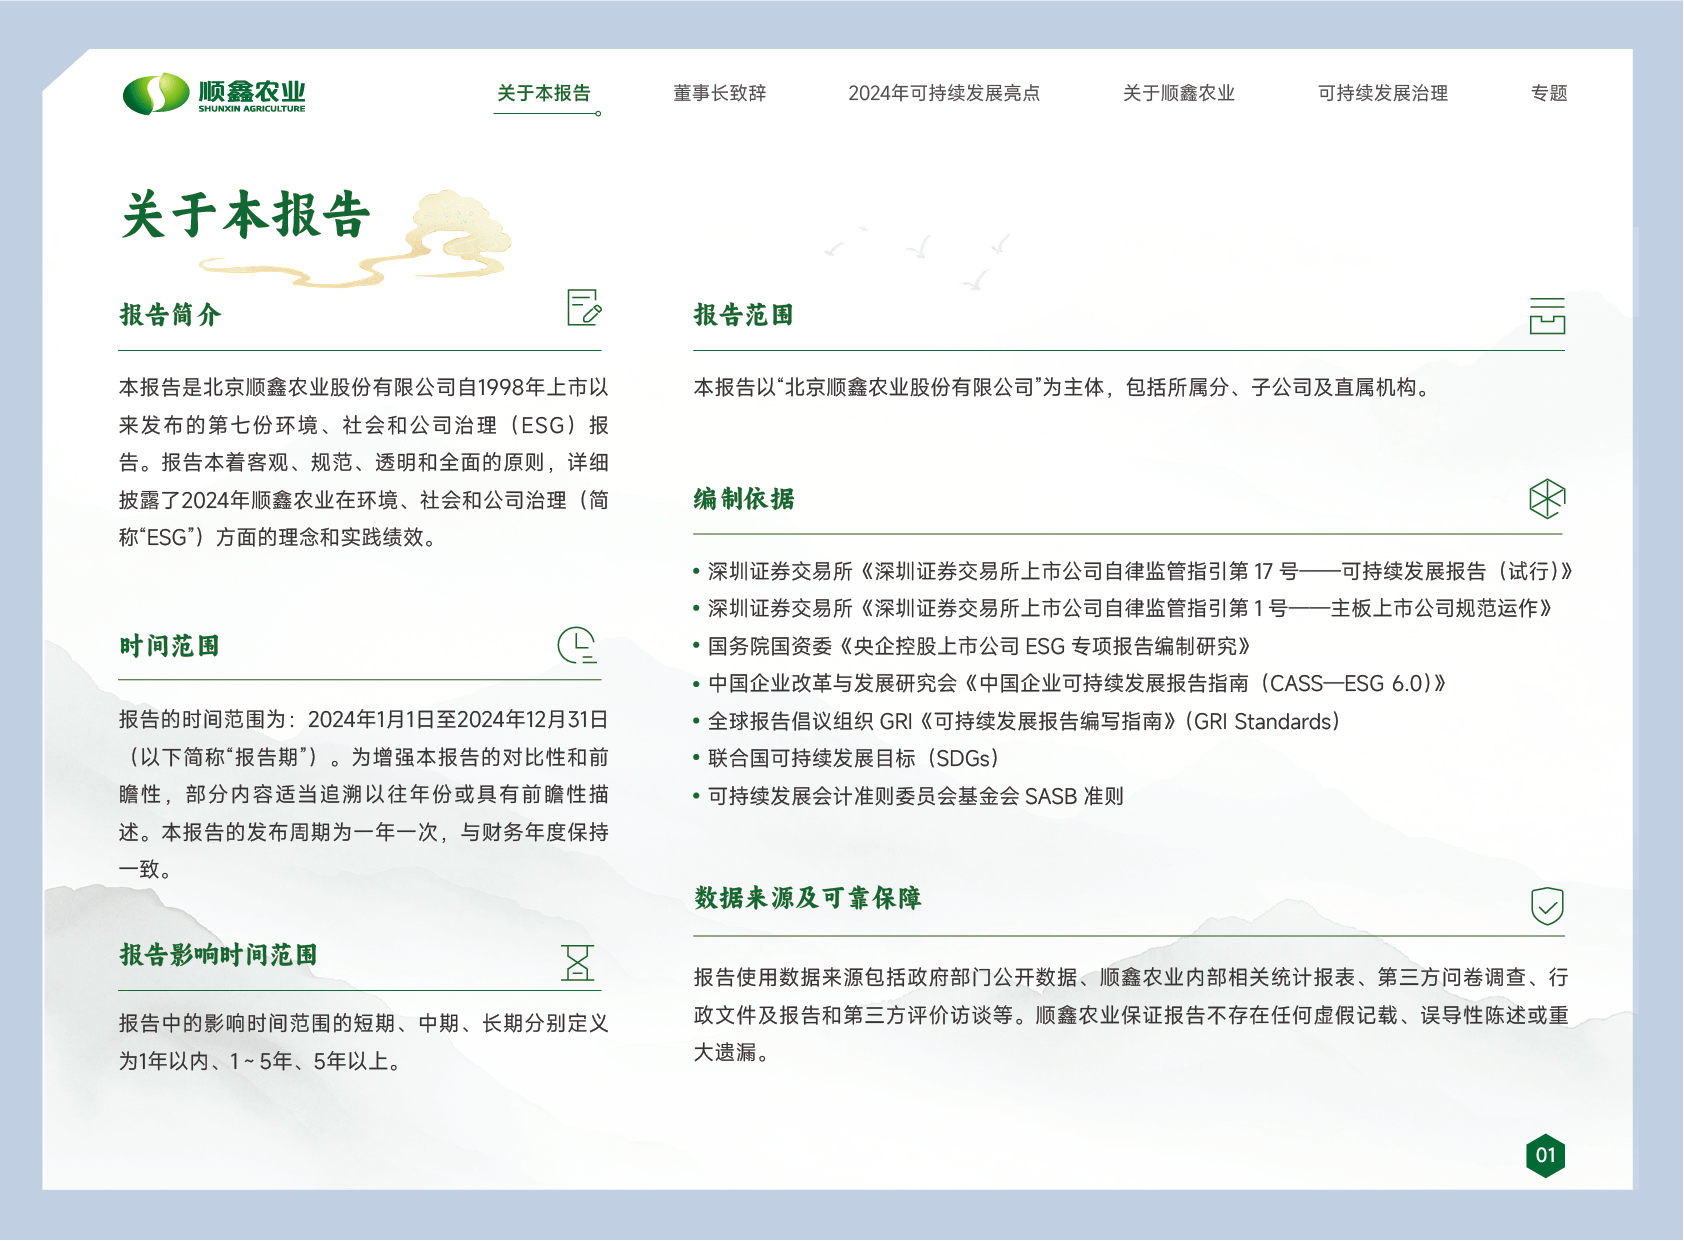
Task: Click the cube icon beside 编制依据
Action: pos(1547,499)
